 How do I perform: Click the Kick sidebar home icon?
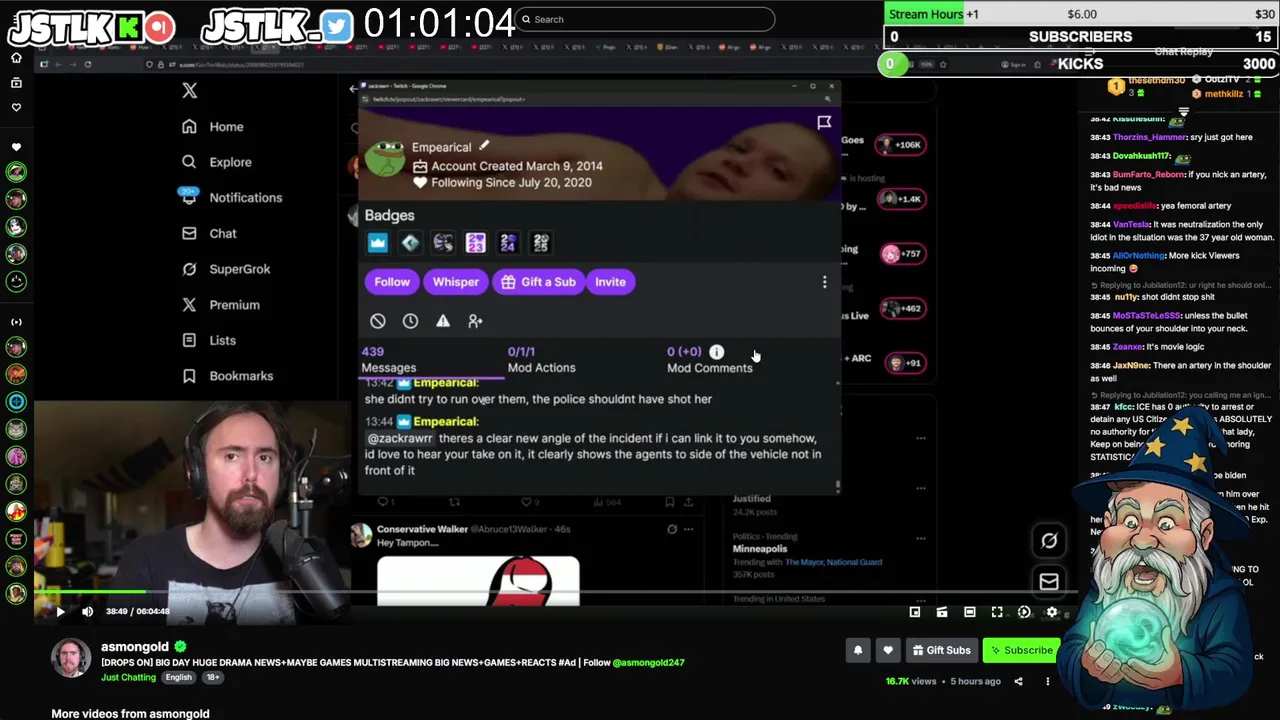(16, 57)
